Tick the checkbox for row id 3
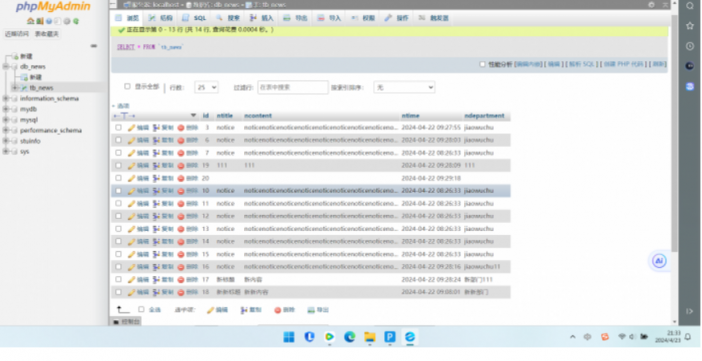 [x=118, y=128]
